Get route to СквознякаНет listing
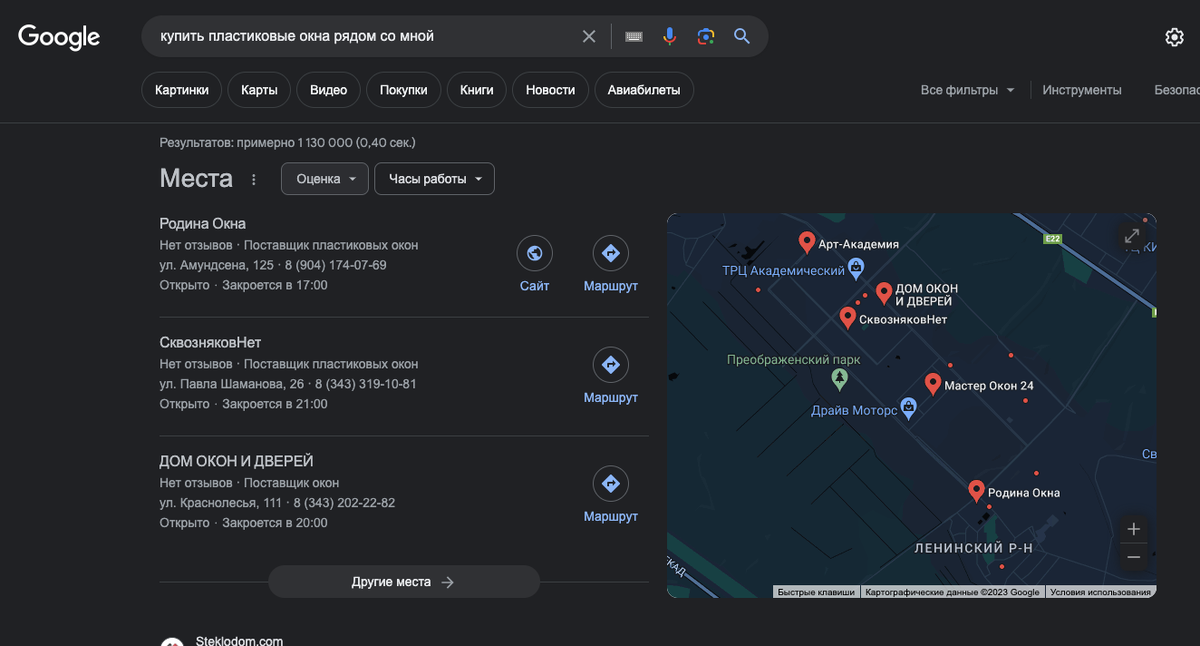 click(611, 365)
